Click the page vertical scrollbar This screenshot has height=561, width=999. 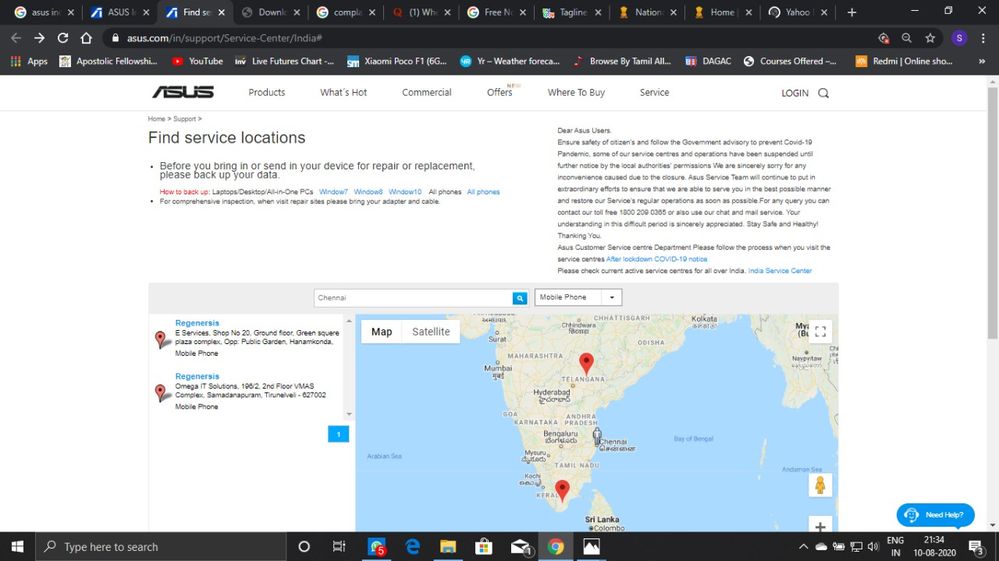(x=992, y=213)
